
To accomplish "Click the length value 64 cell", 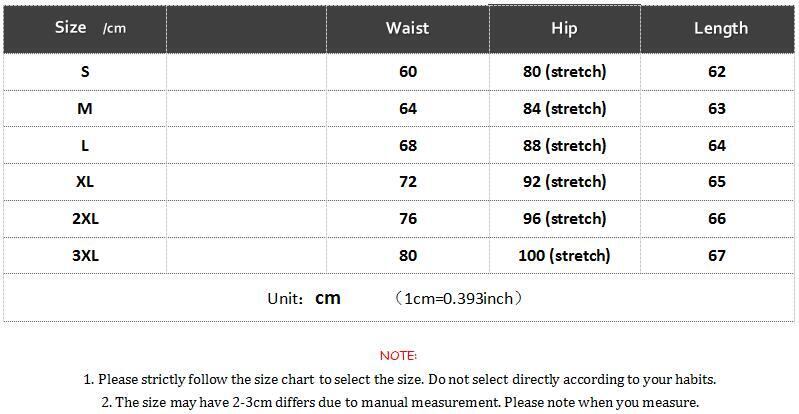I will 716,145.
